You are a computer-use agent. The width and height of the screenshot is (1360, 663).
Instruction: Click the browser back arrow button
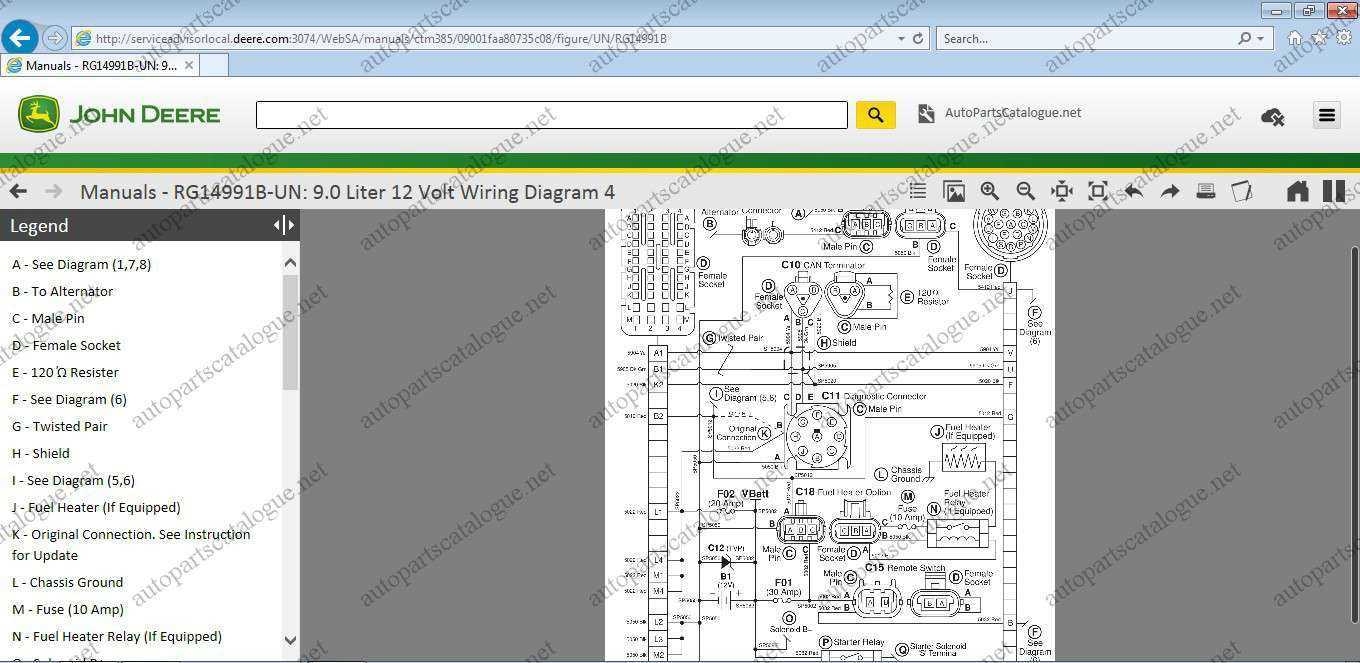pyautogui.click(x=19, y=38)
